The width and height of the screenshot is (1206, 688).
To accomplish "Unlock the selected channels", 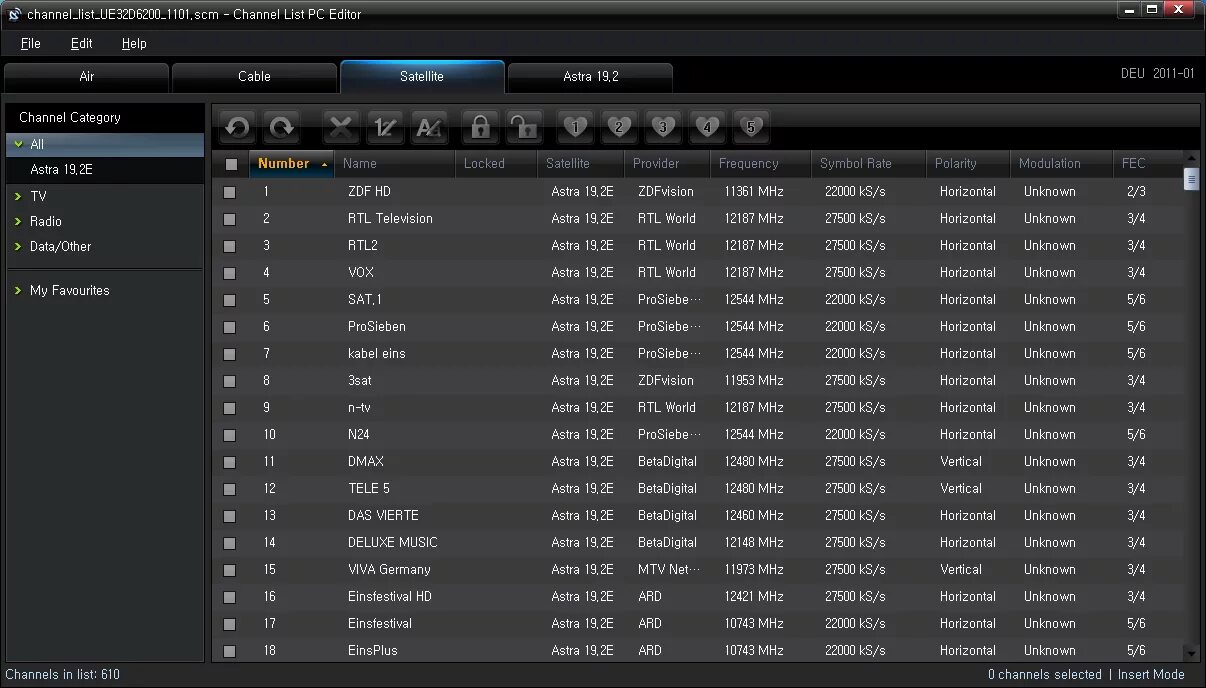I will 524,127.
